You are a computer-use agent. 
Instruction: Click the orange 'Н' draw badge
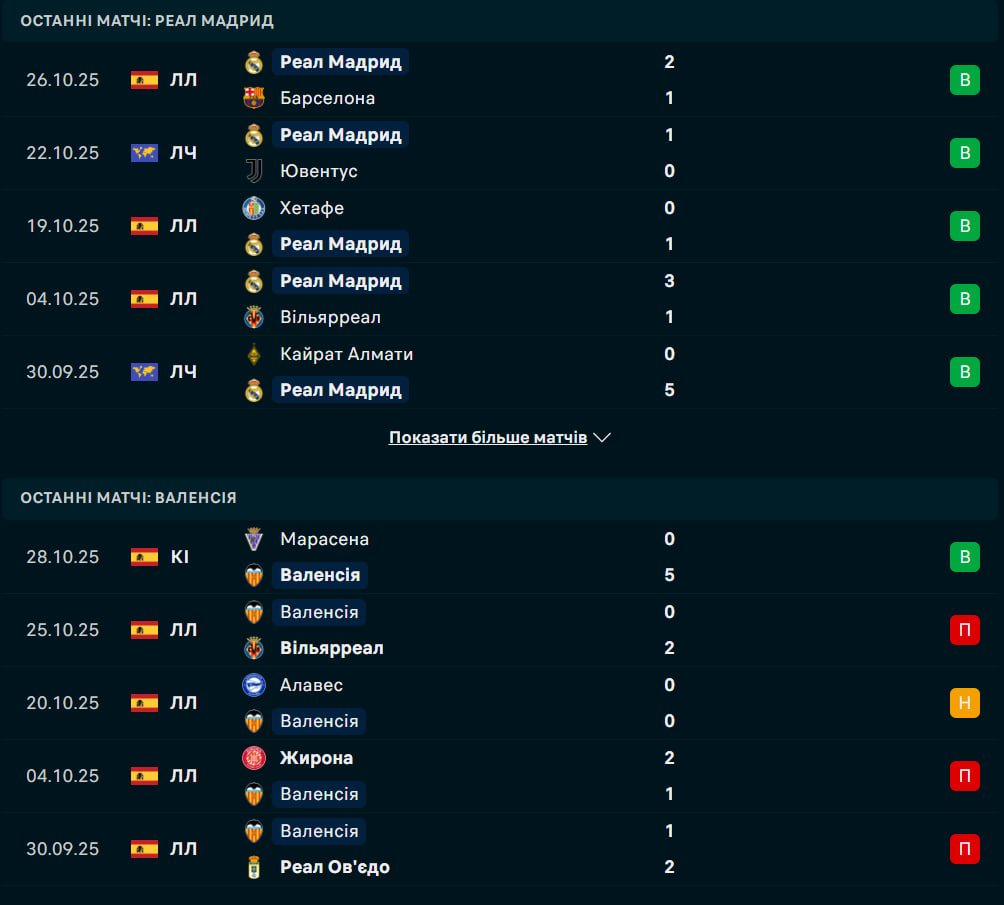964,703
